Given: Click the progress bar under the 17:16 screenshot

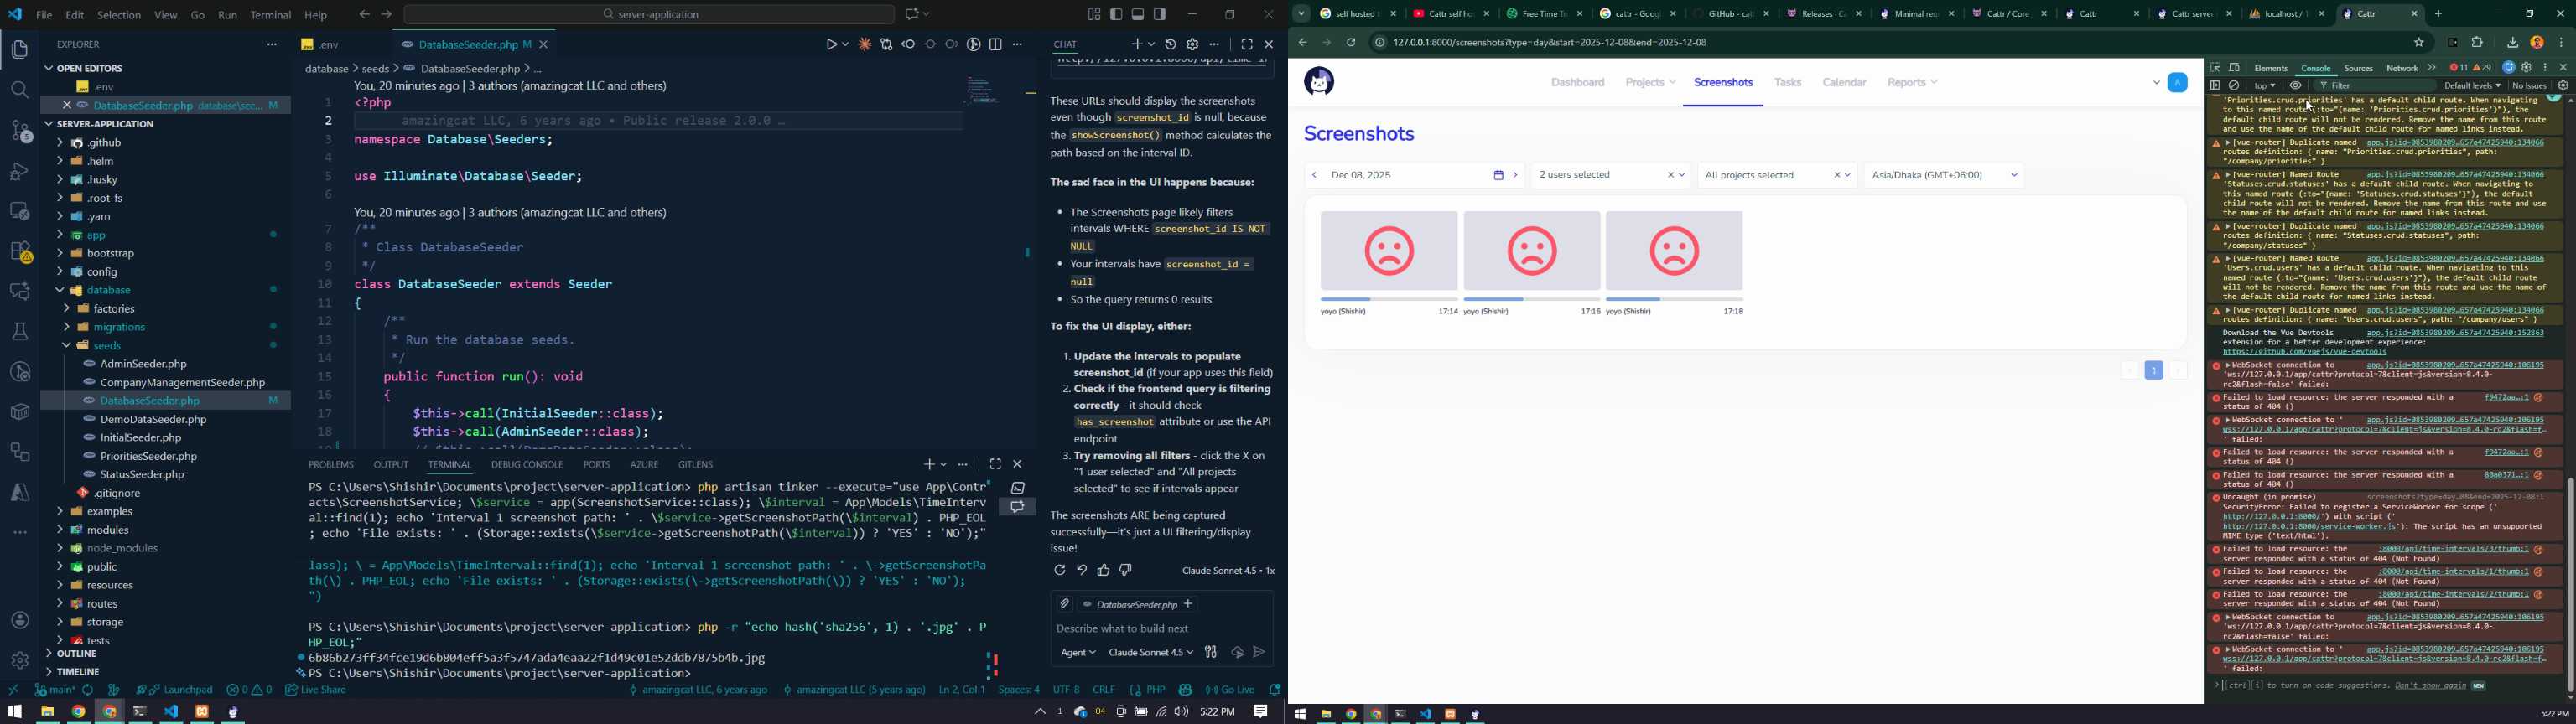Looking at the screenshot, I should click(1532, 299).
